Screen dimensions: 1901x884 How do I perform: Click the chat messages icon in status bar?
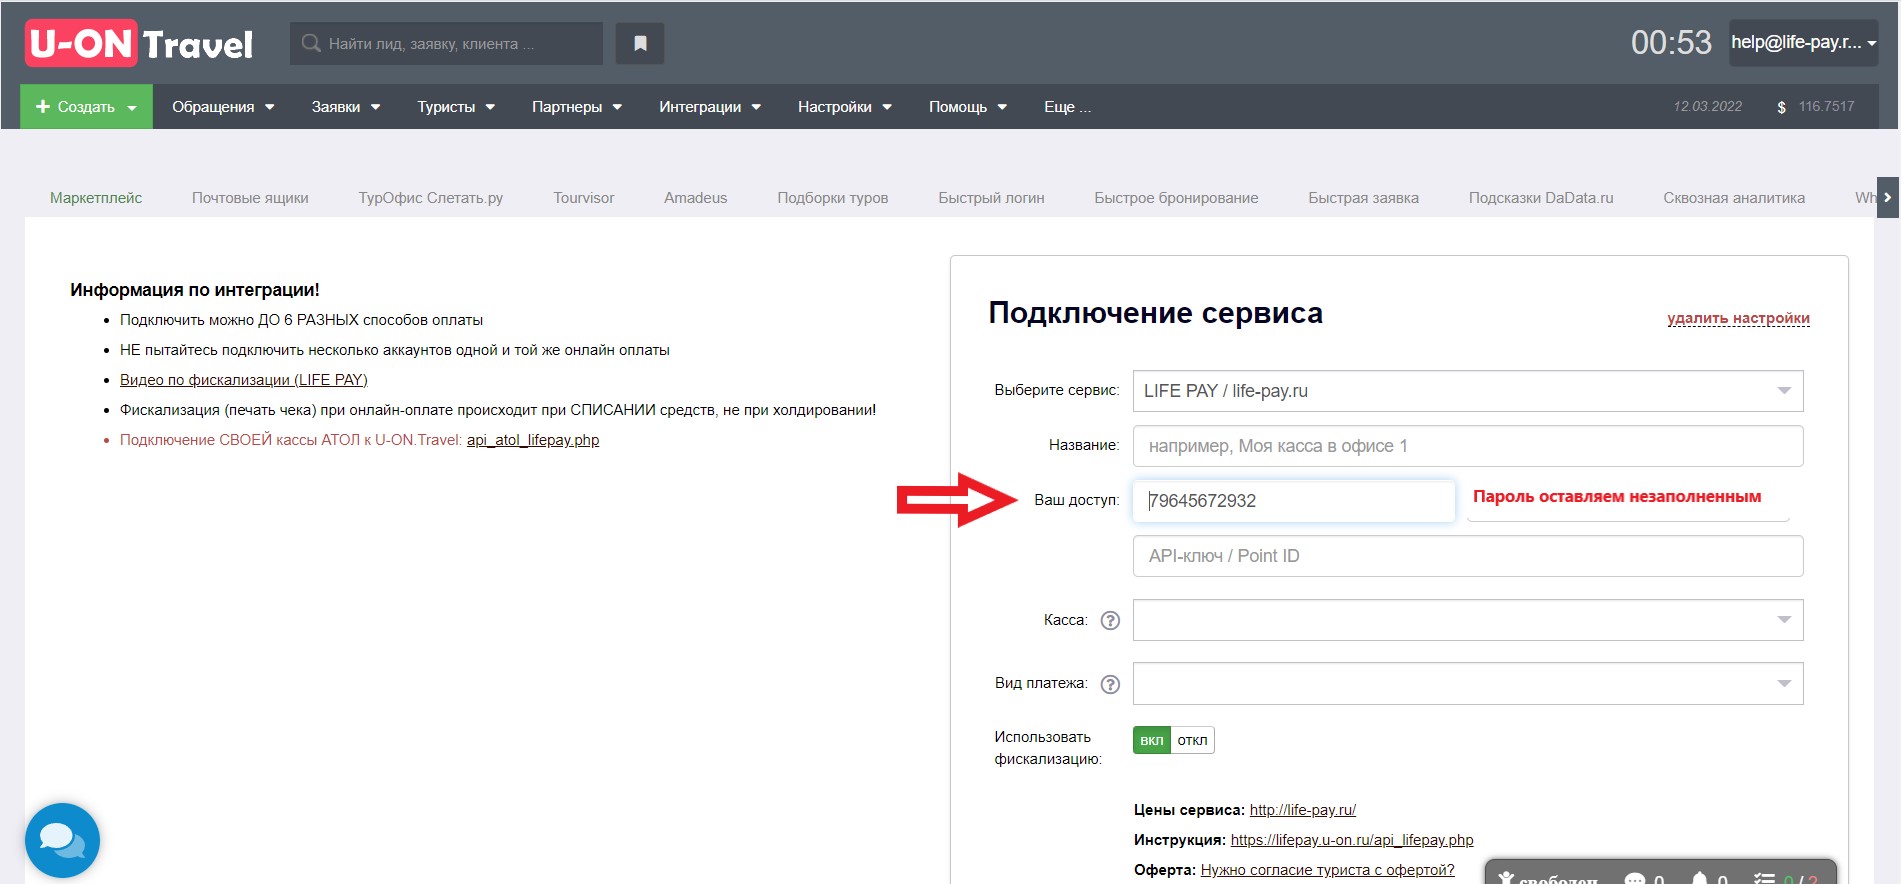(1635, 878)
